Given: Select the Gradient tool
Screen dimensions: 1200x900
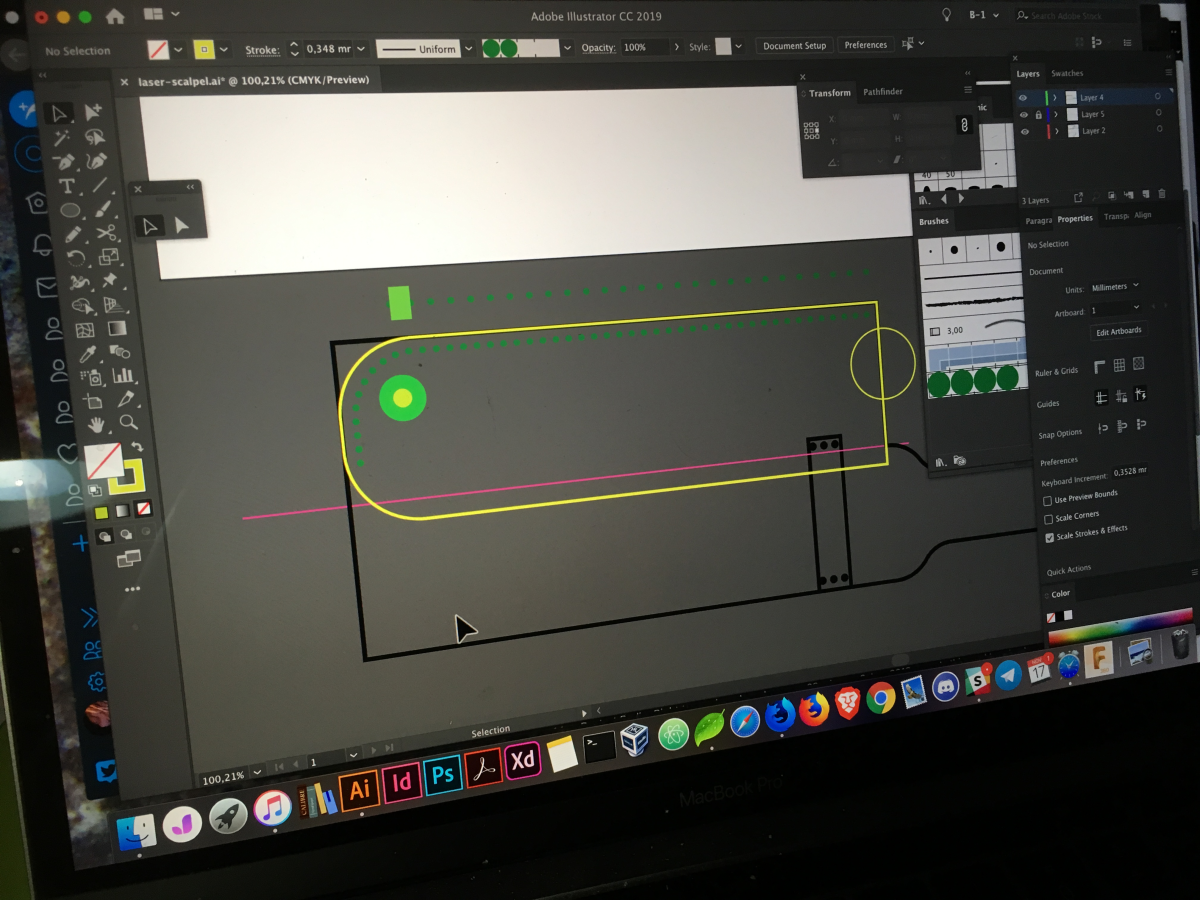Looking at the screenshot, I should (117, 328).
